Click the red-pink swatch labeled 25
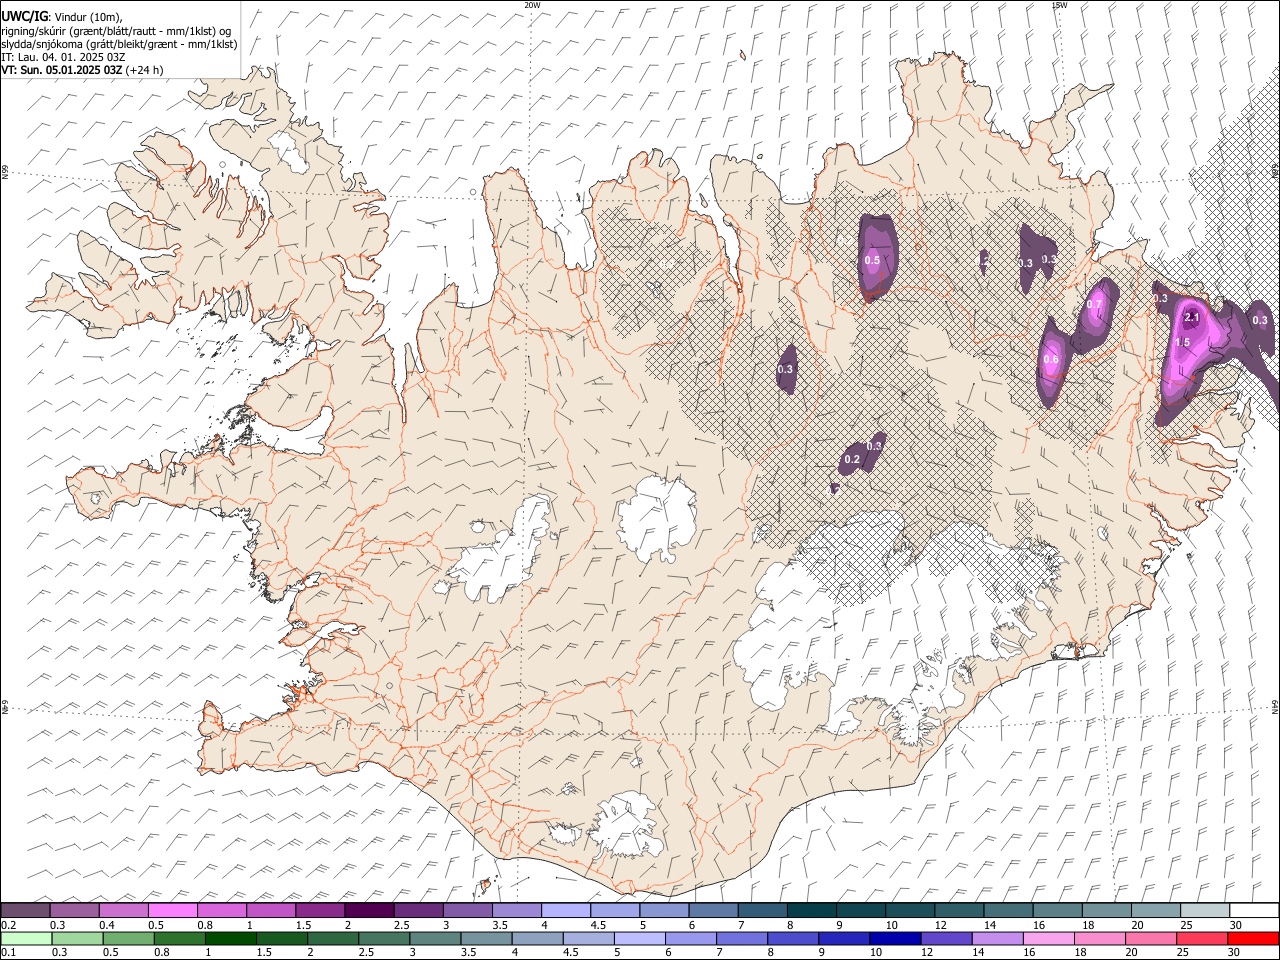This screenshot has width=1280, height=960. tap(1201, 938)
